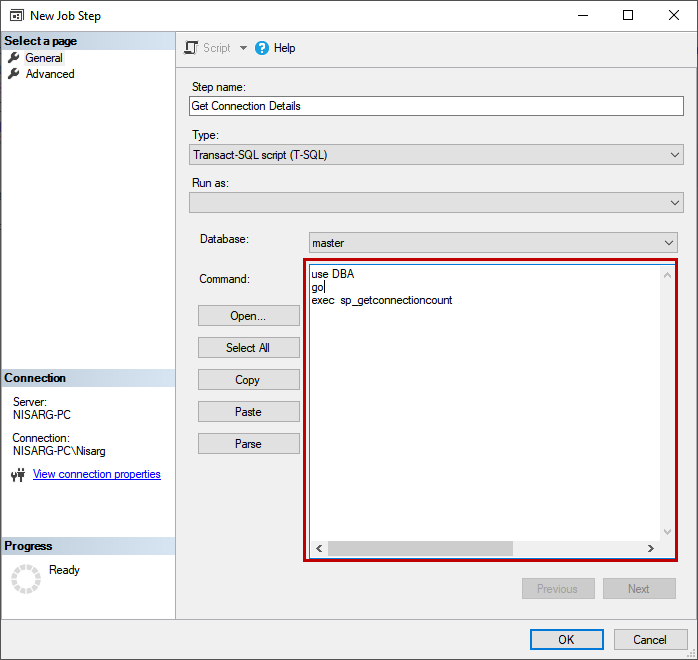This screenshot has width=698, height=660.
Task: Click the Script toolbar icon
Action: coord(191,48)
